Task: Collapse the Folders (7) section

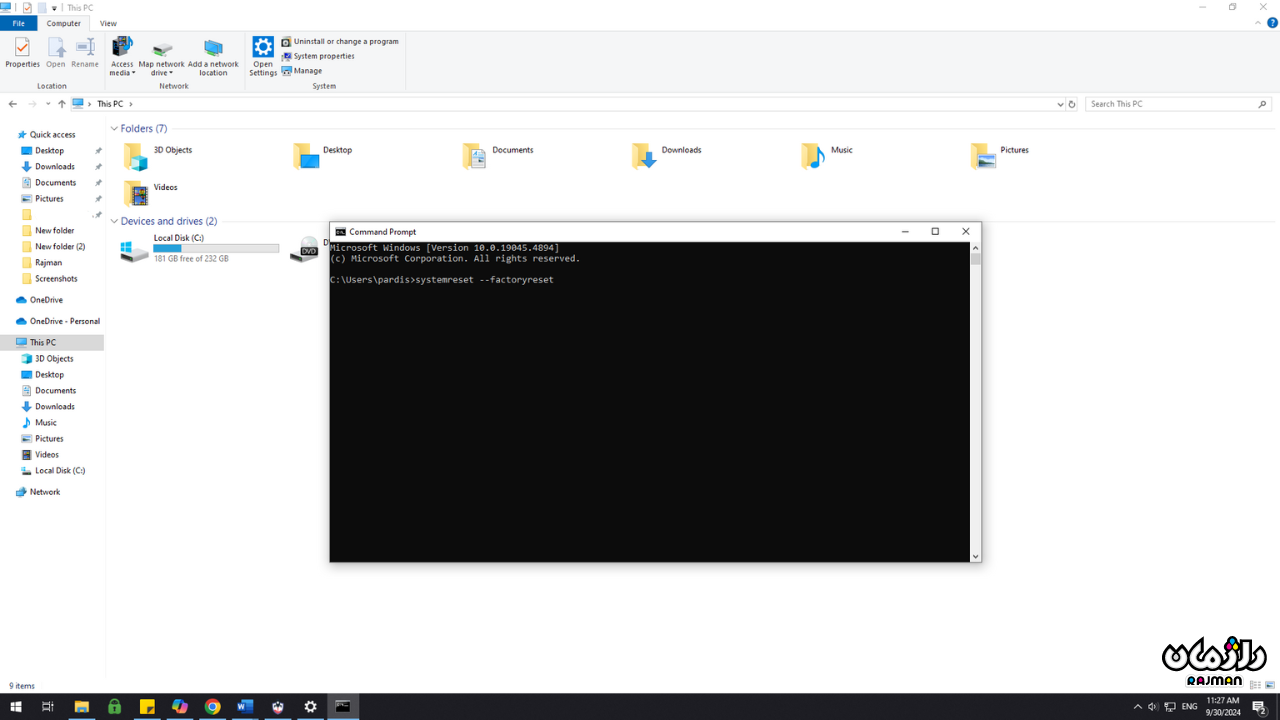Action: [x=114, y=129]
